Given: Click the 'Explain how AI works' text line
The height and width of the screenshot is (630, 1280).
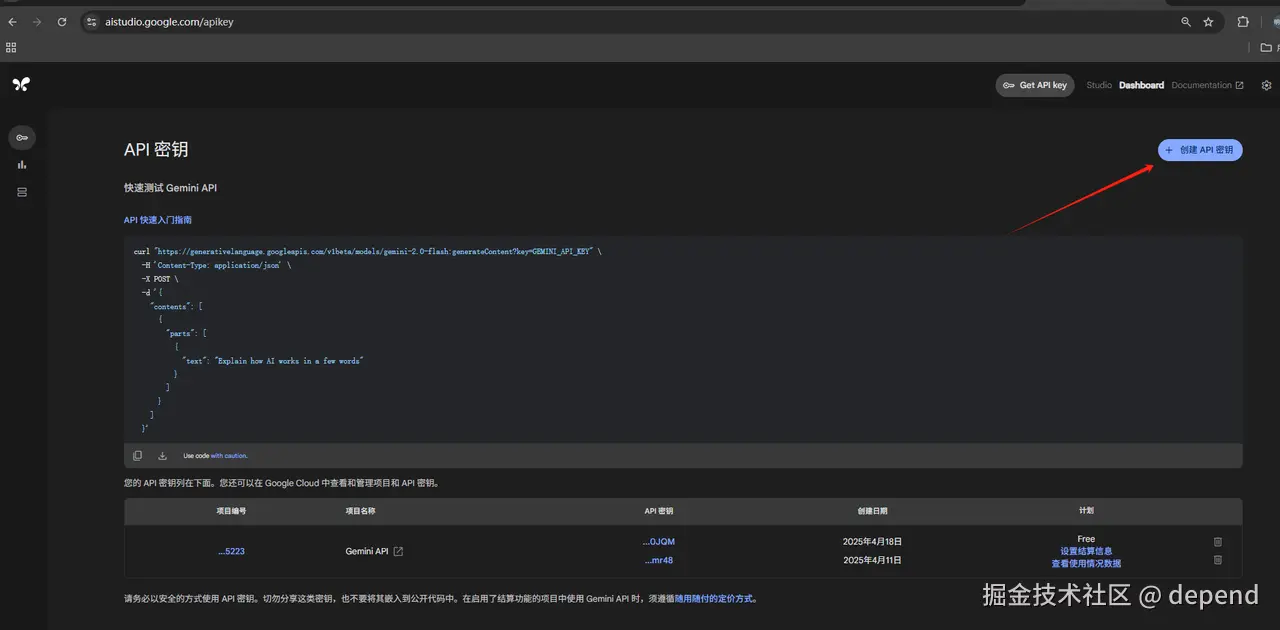Looking at the screenshot, I should coord(273,361).
